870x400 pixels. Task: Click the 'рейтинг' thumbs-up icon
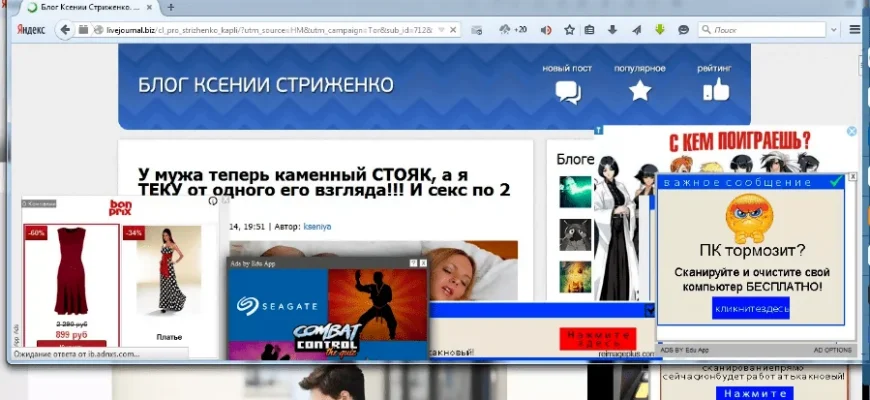(x=715, y=92)
